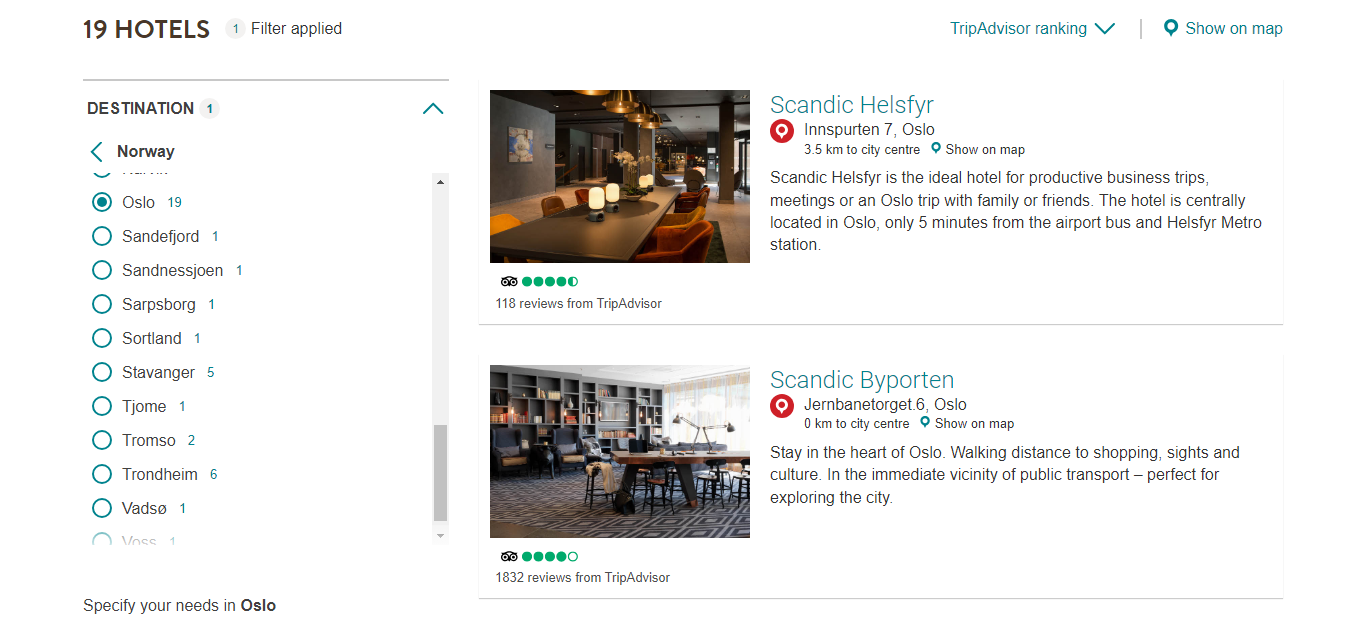
Task: Select the Stavanger radio button
Action: 101,372
